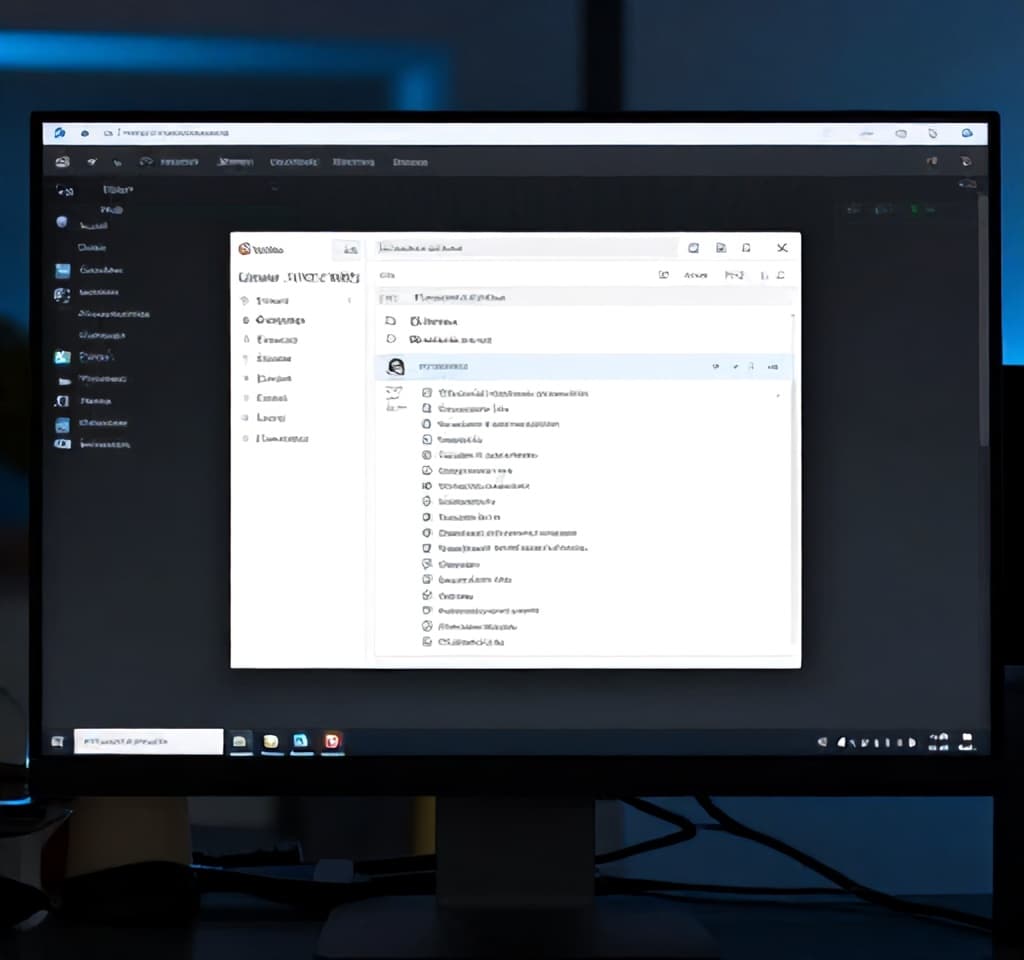Open the red app icon in the taskbar
Screen dimensions: 1024x960
coord(332,741)
